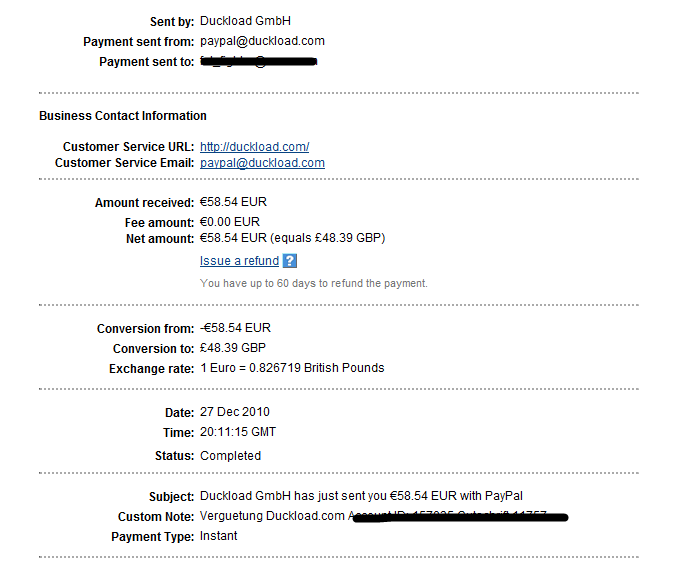685x562 pixels.
Task: Click the date 27 Dec 2010
Action: (x=235, y=412)
